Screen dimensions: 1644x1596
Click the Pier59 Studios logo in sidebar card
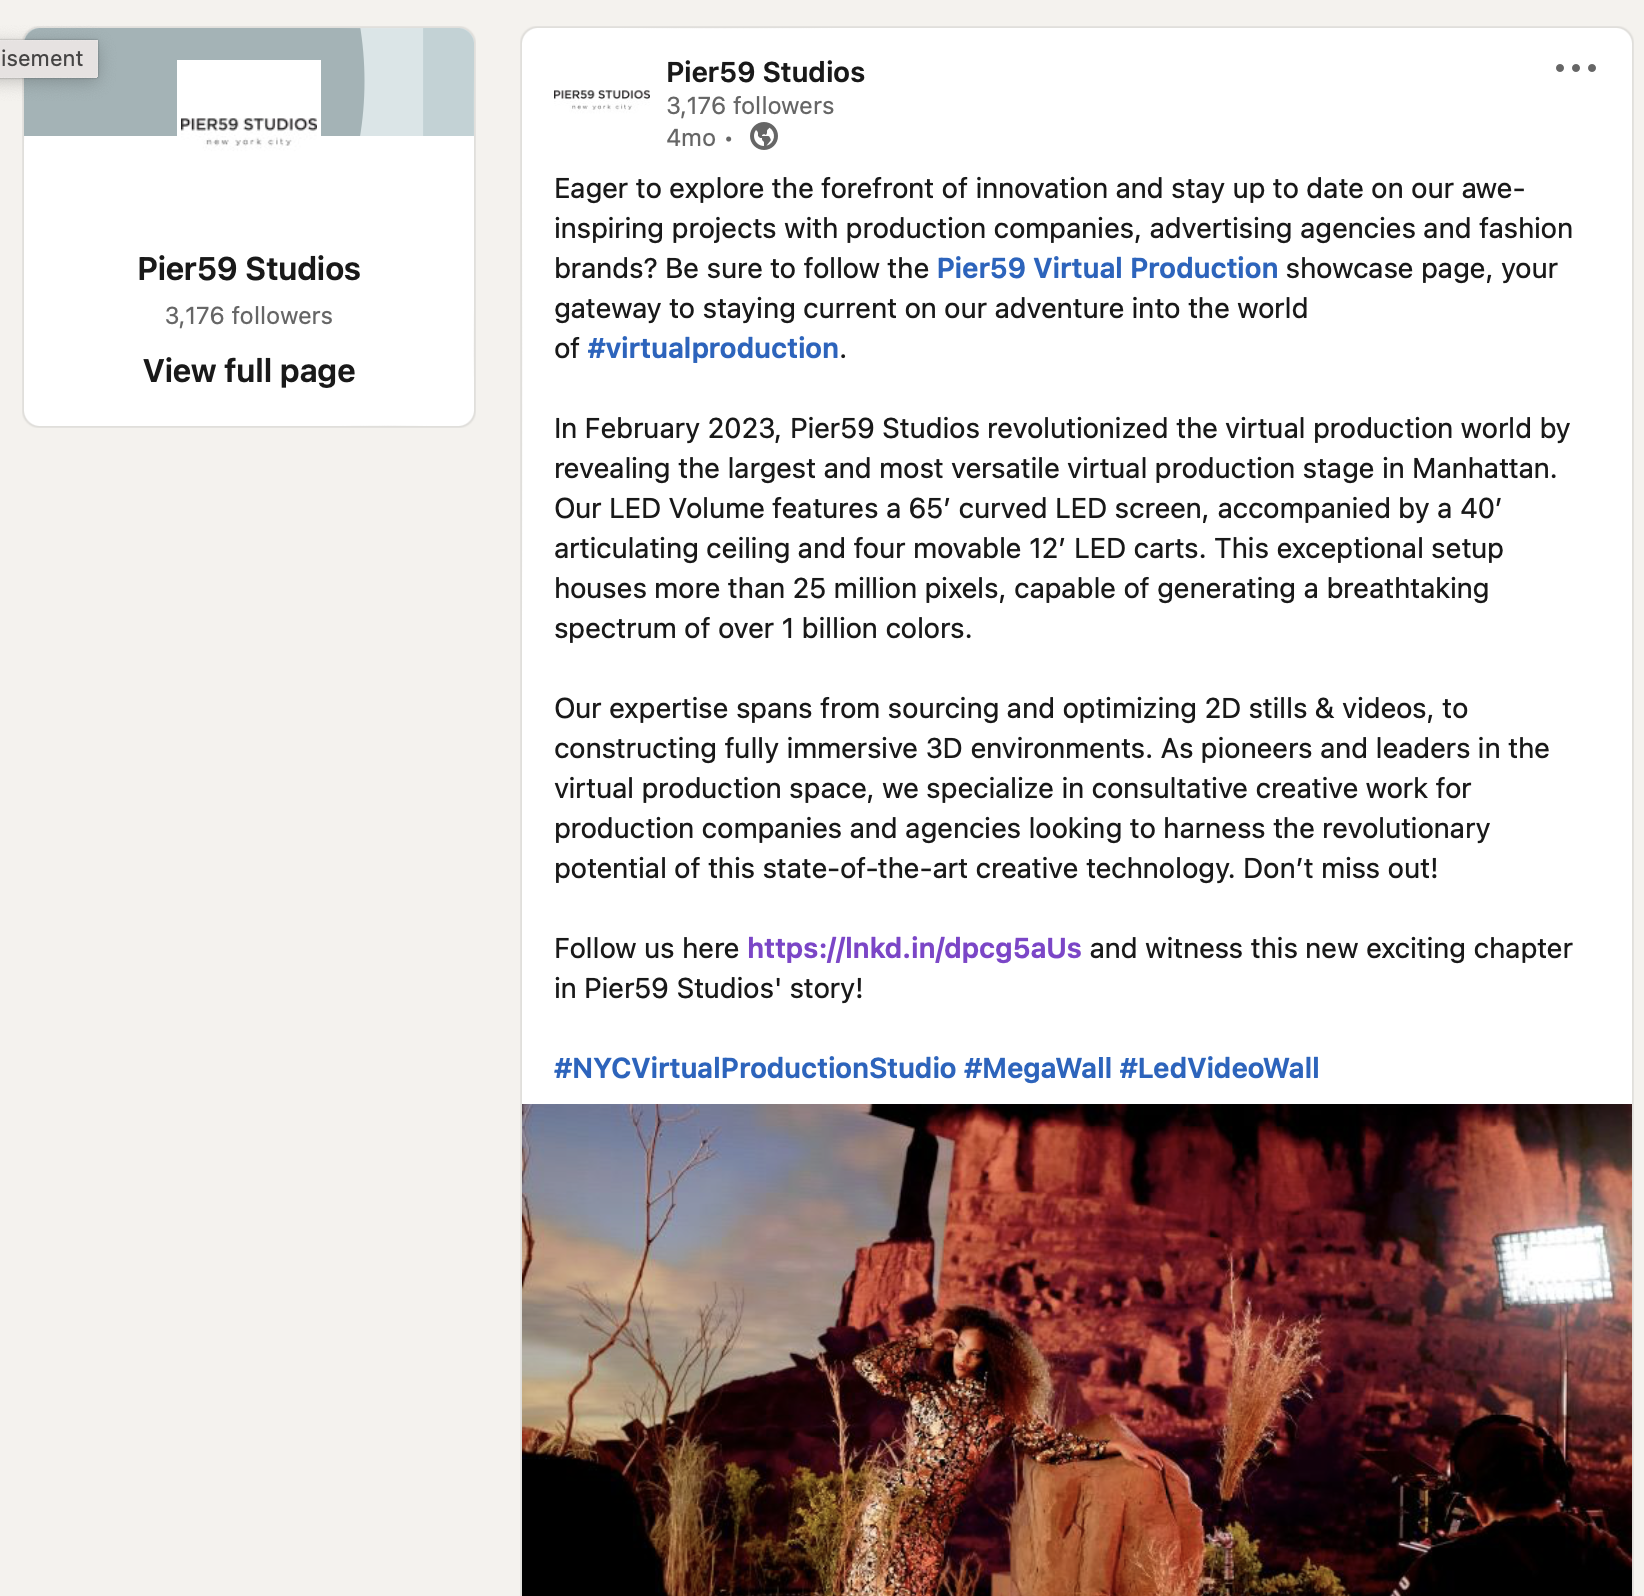pyautogui.click(x=249, y=132)
